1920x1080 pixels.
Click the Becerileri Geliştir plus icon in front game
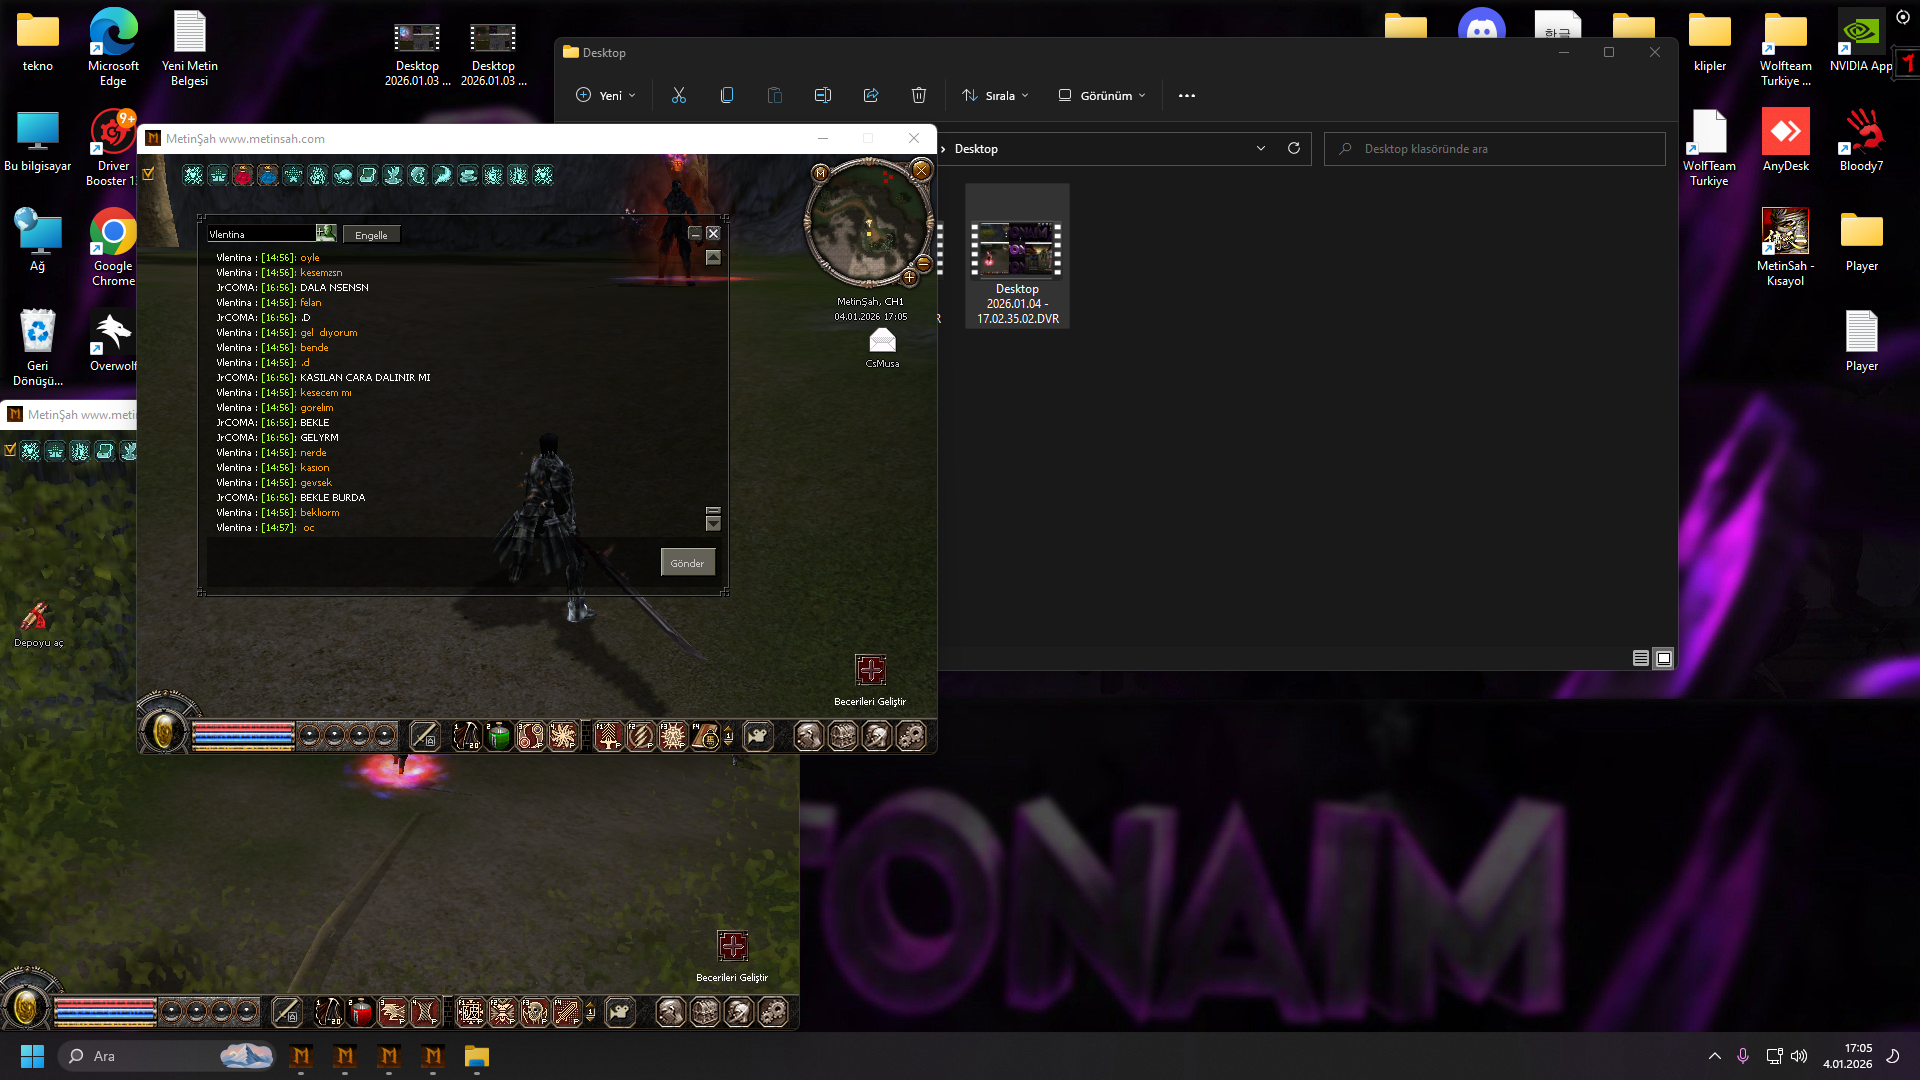point(870,670)
